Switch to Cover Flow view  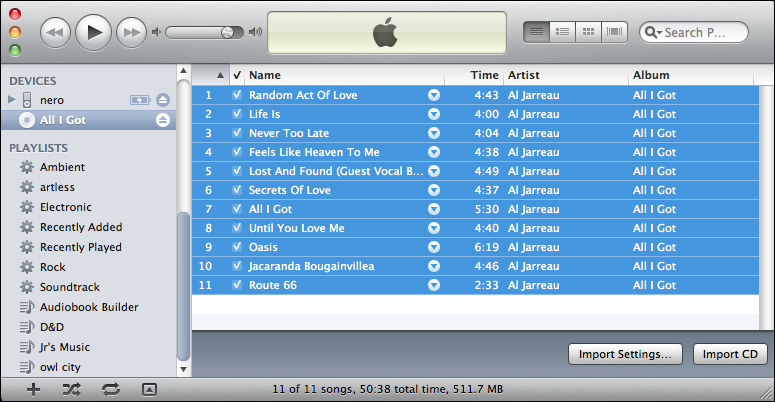(614, 32)
